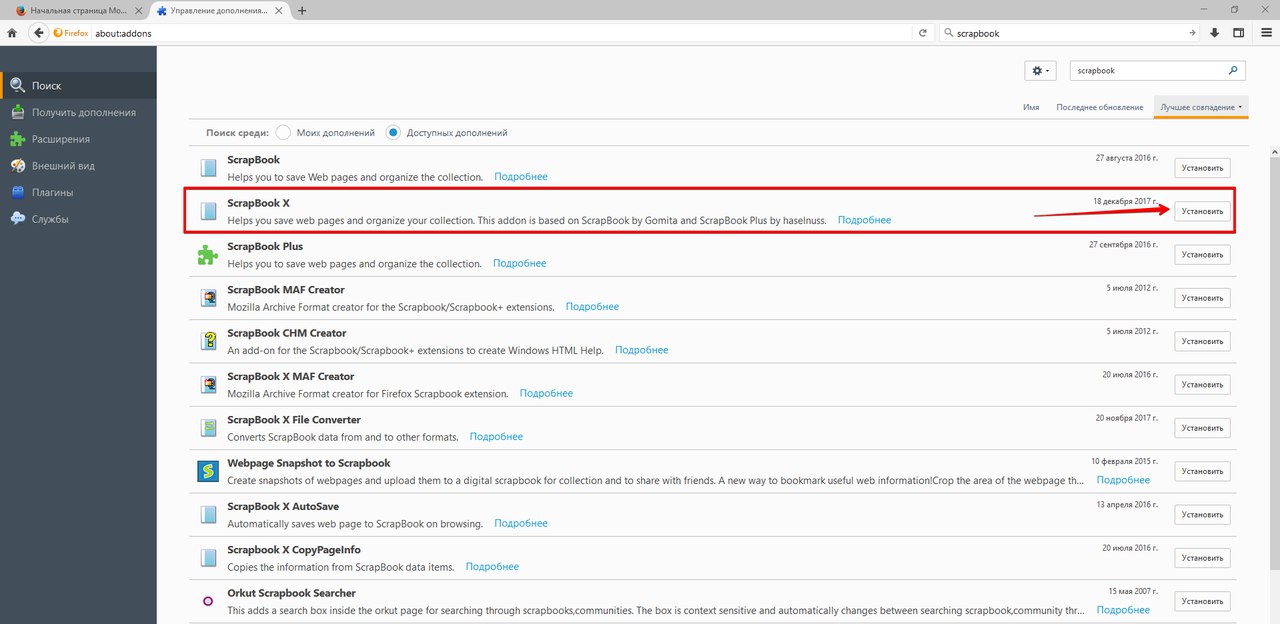The image size is (1280, 624).
Task: Open Службы services category
Action: coord(78,219)
